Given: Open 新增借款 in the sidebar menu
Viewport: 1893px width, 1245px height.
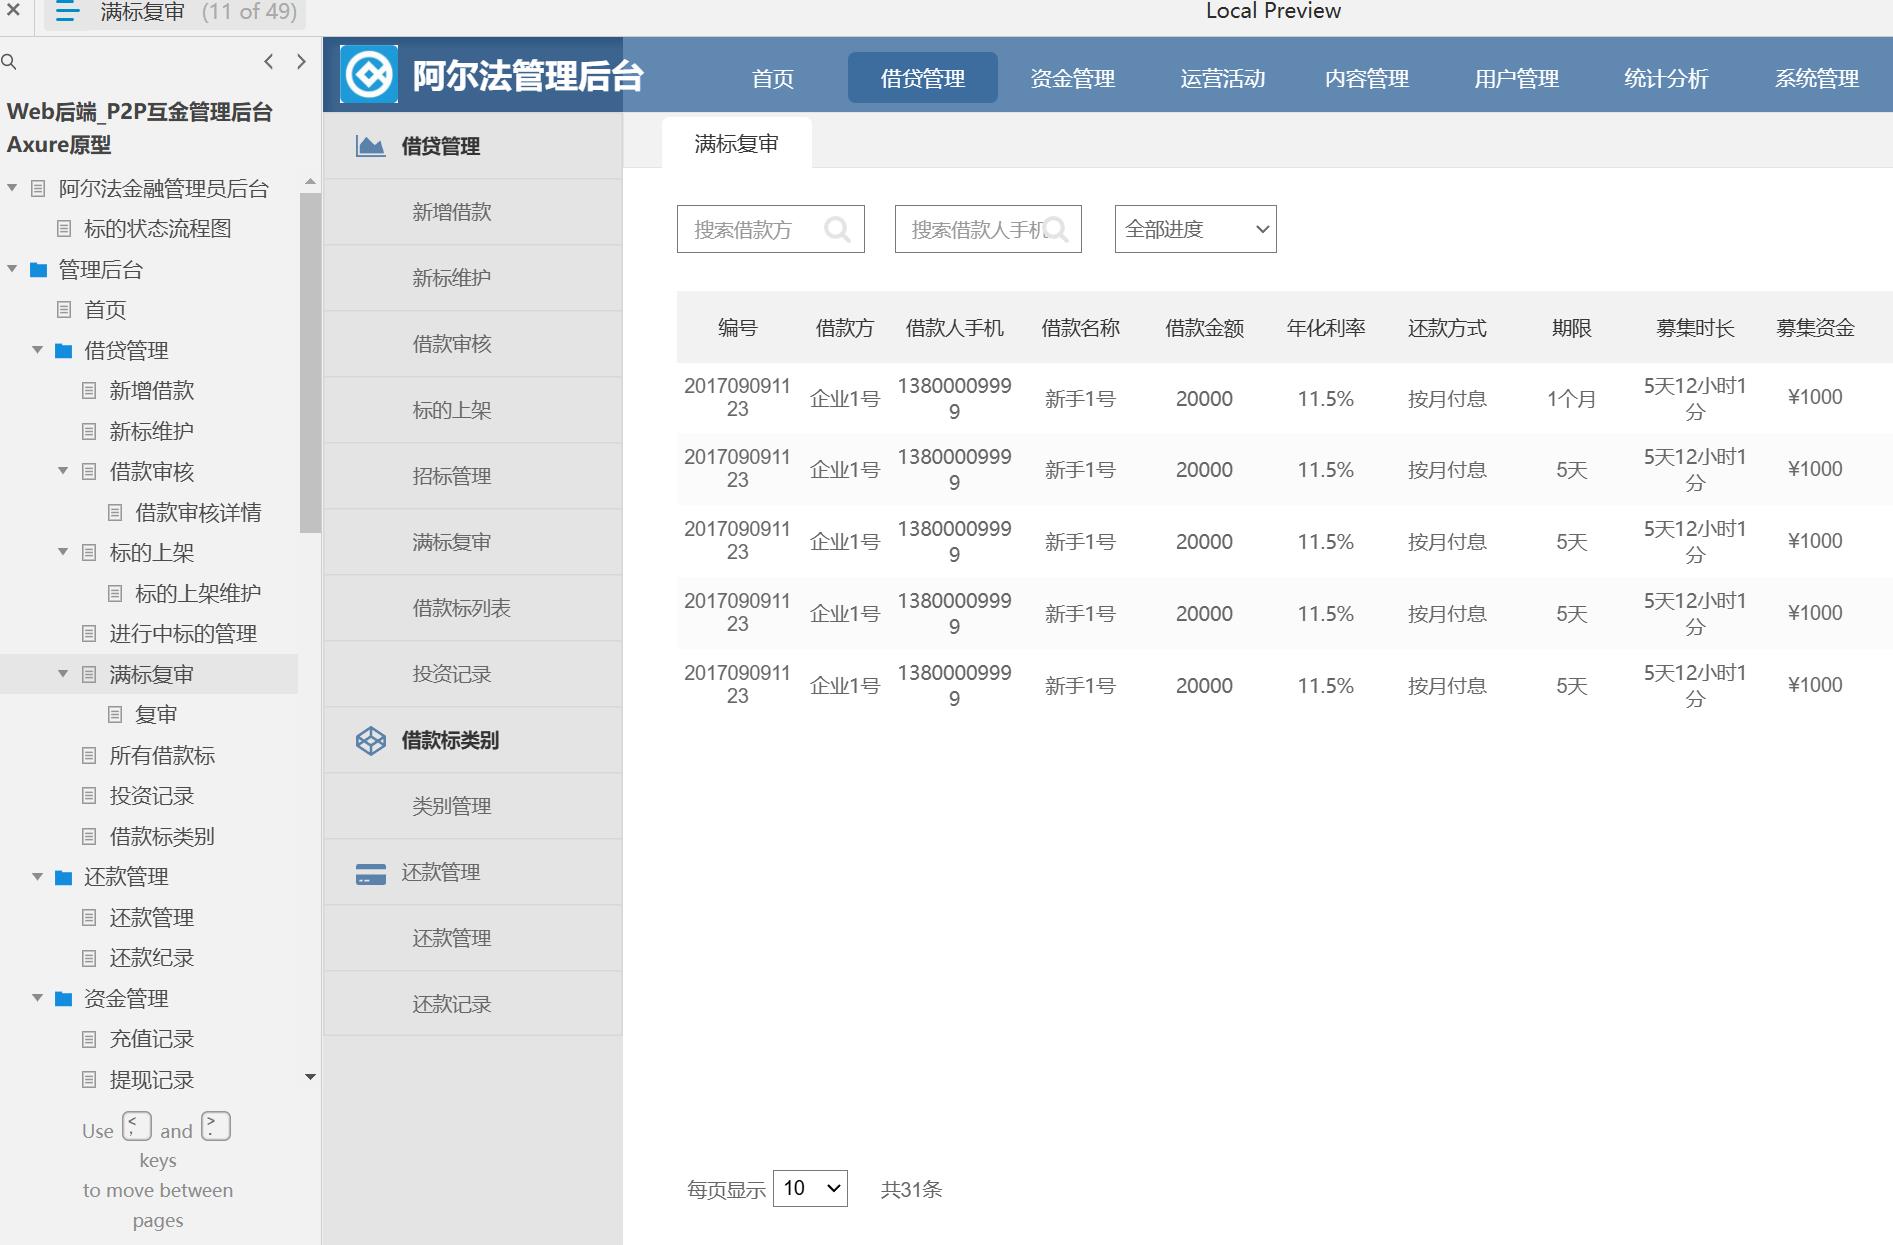Looking at the screenshot, I should [472, 212].
